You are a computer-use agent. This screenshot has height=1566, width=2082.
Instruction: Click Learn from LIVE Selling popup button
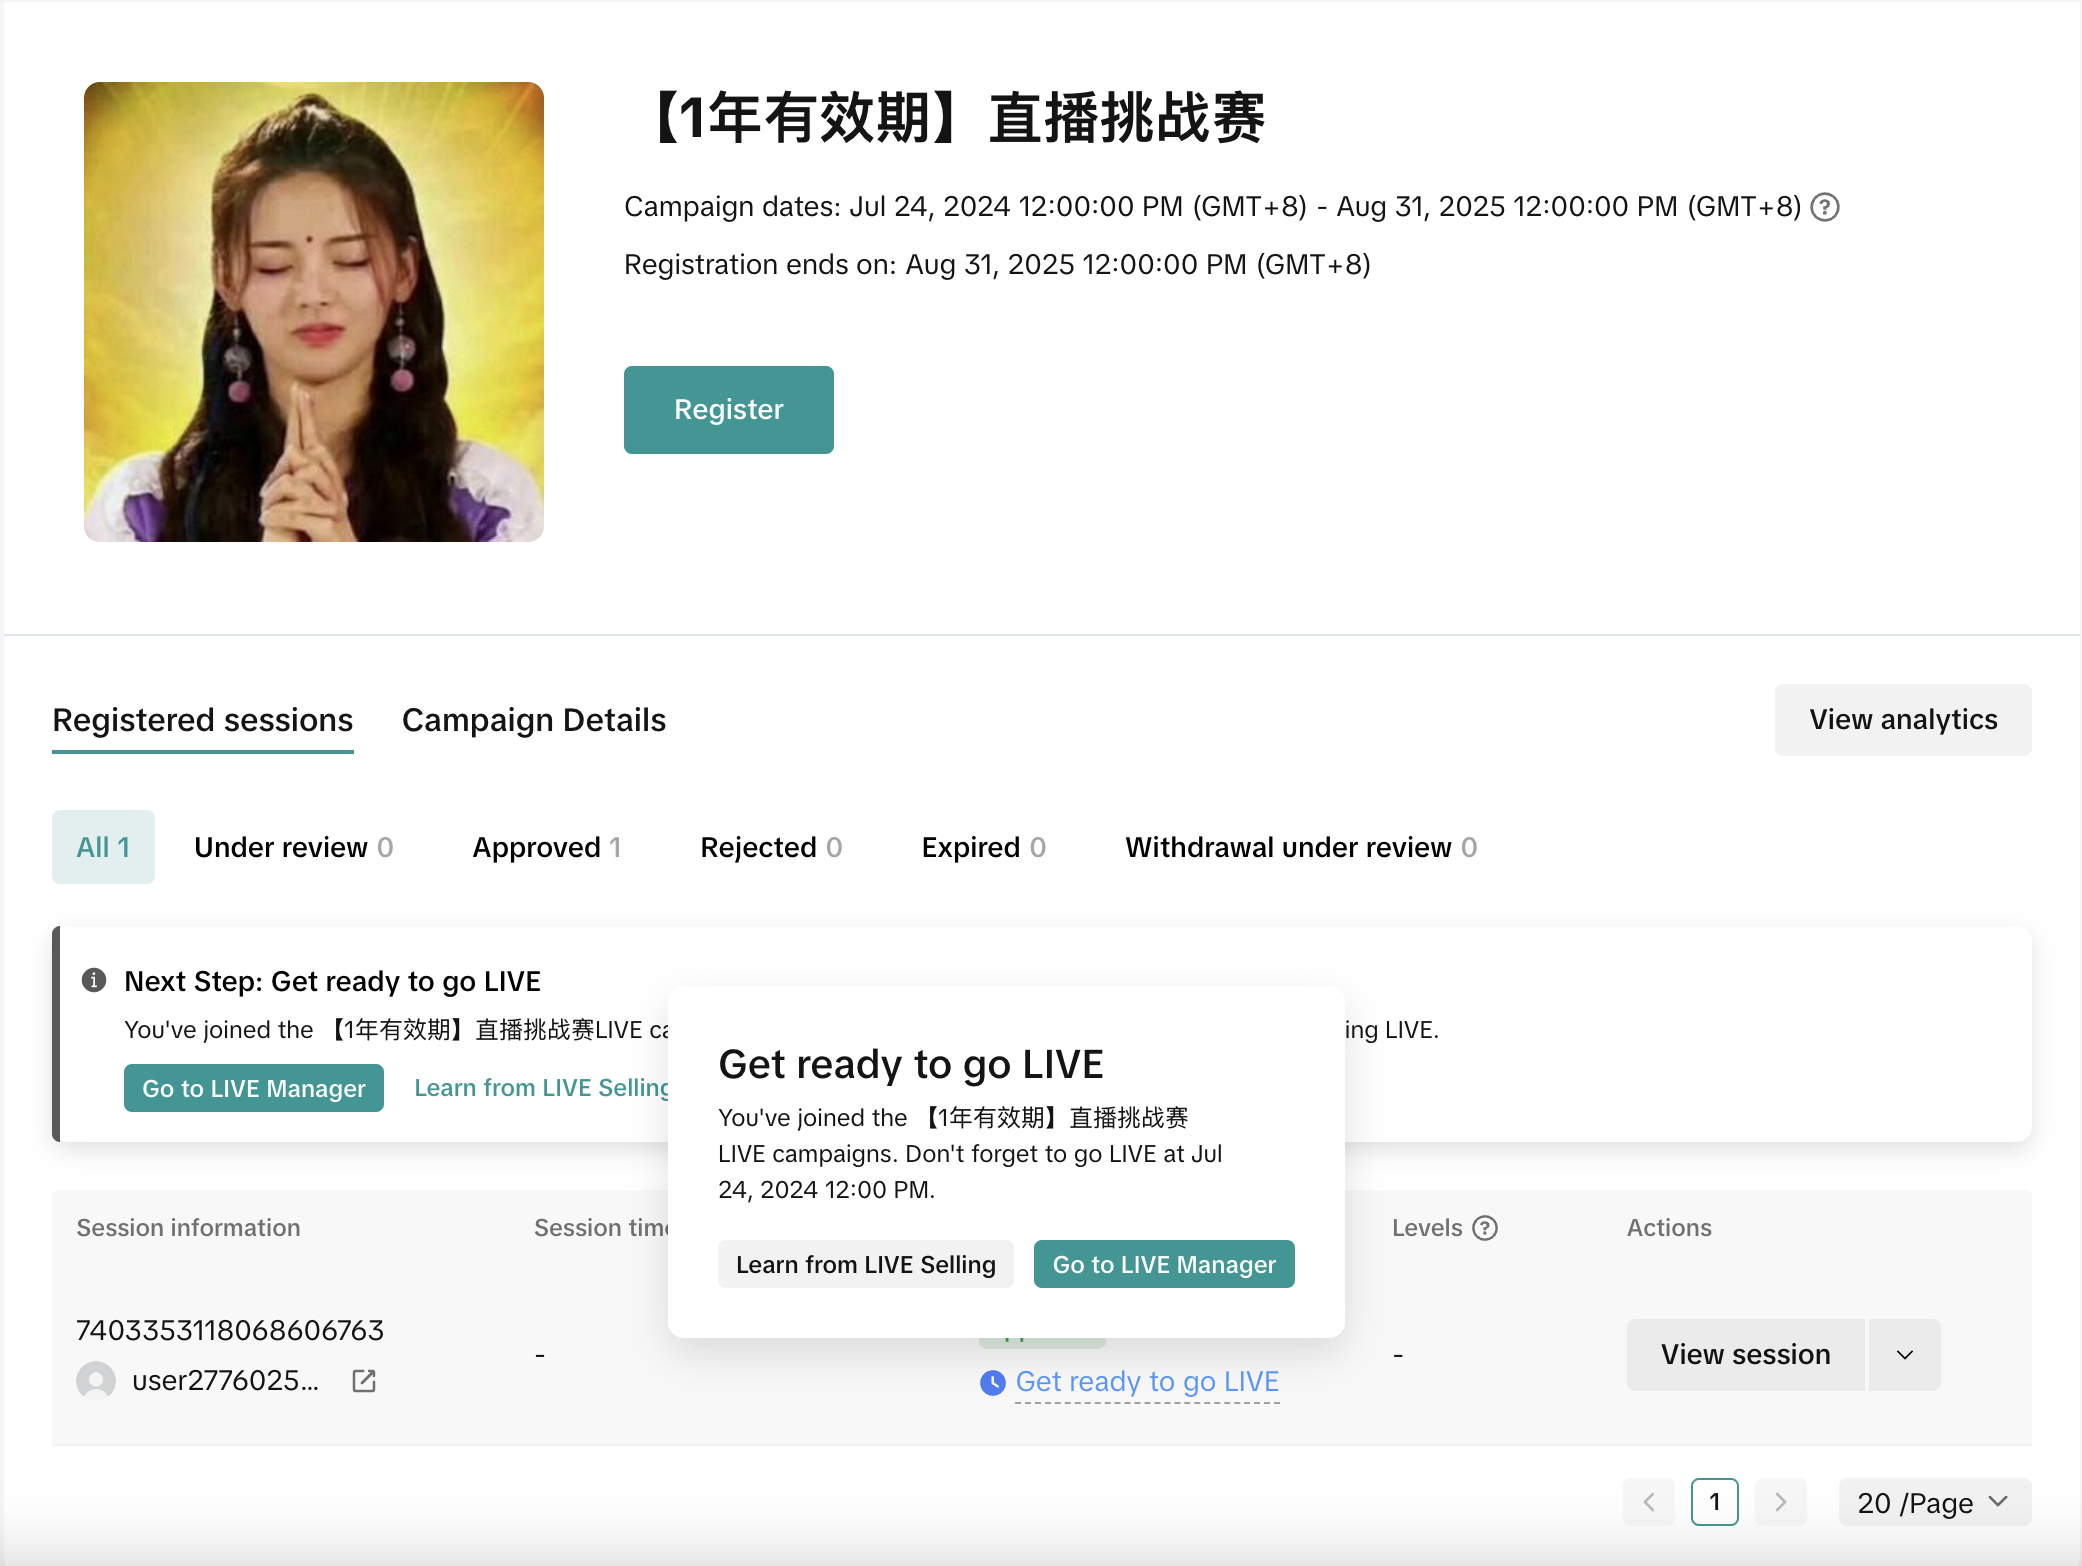pyautogui.click(x=865, y=1264)
